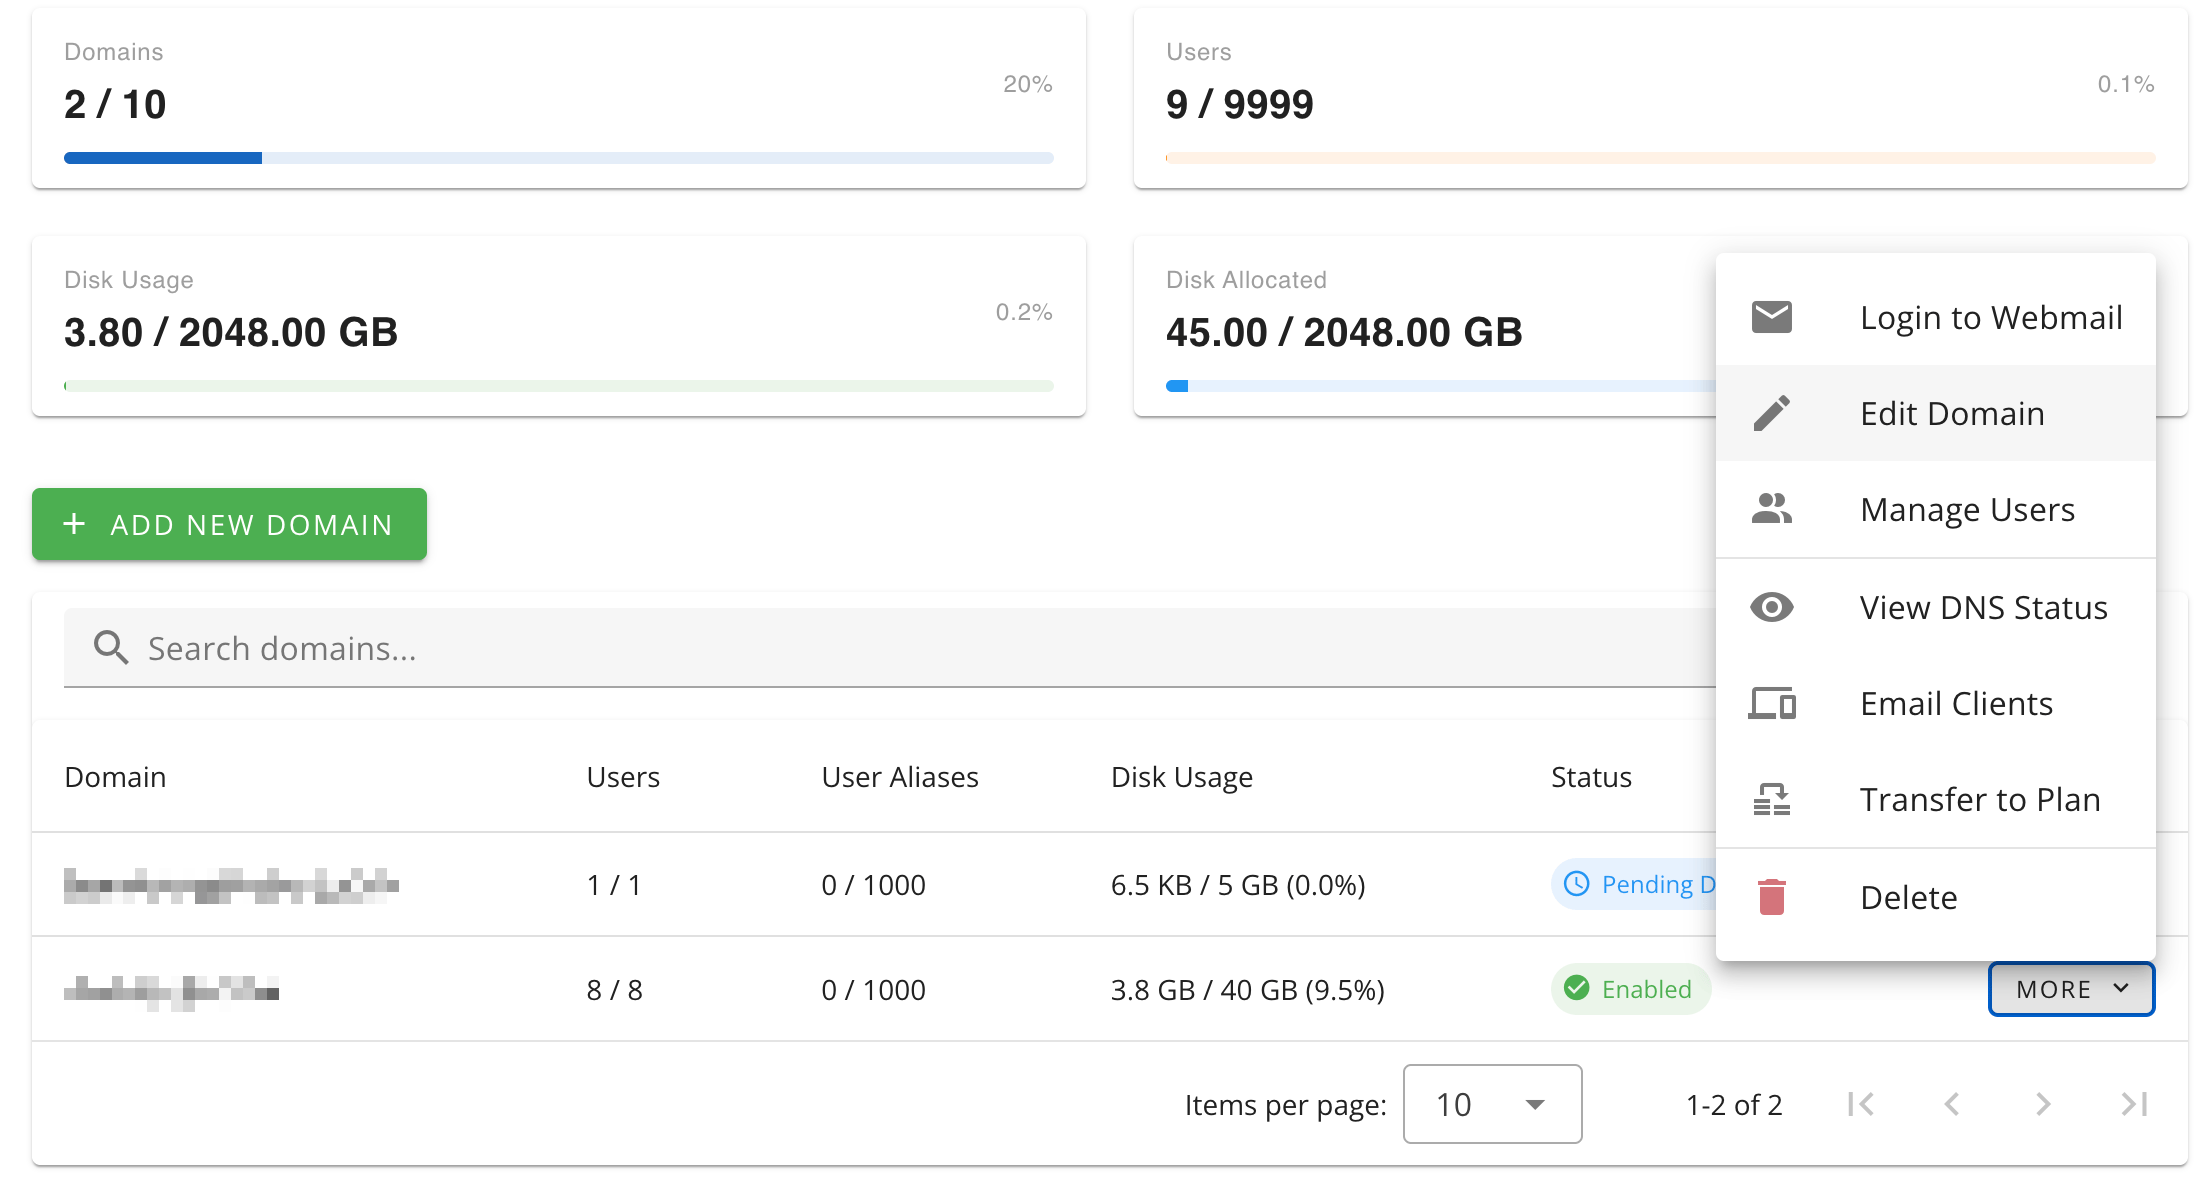Select Delete from the dropdown menu
The width and height of the screenshot is (2206, 1188).
[1935, 897]
